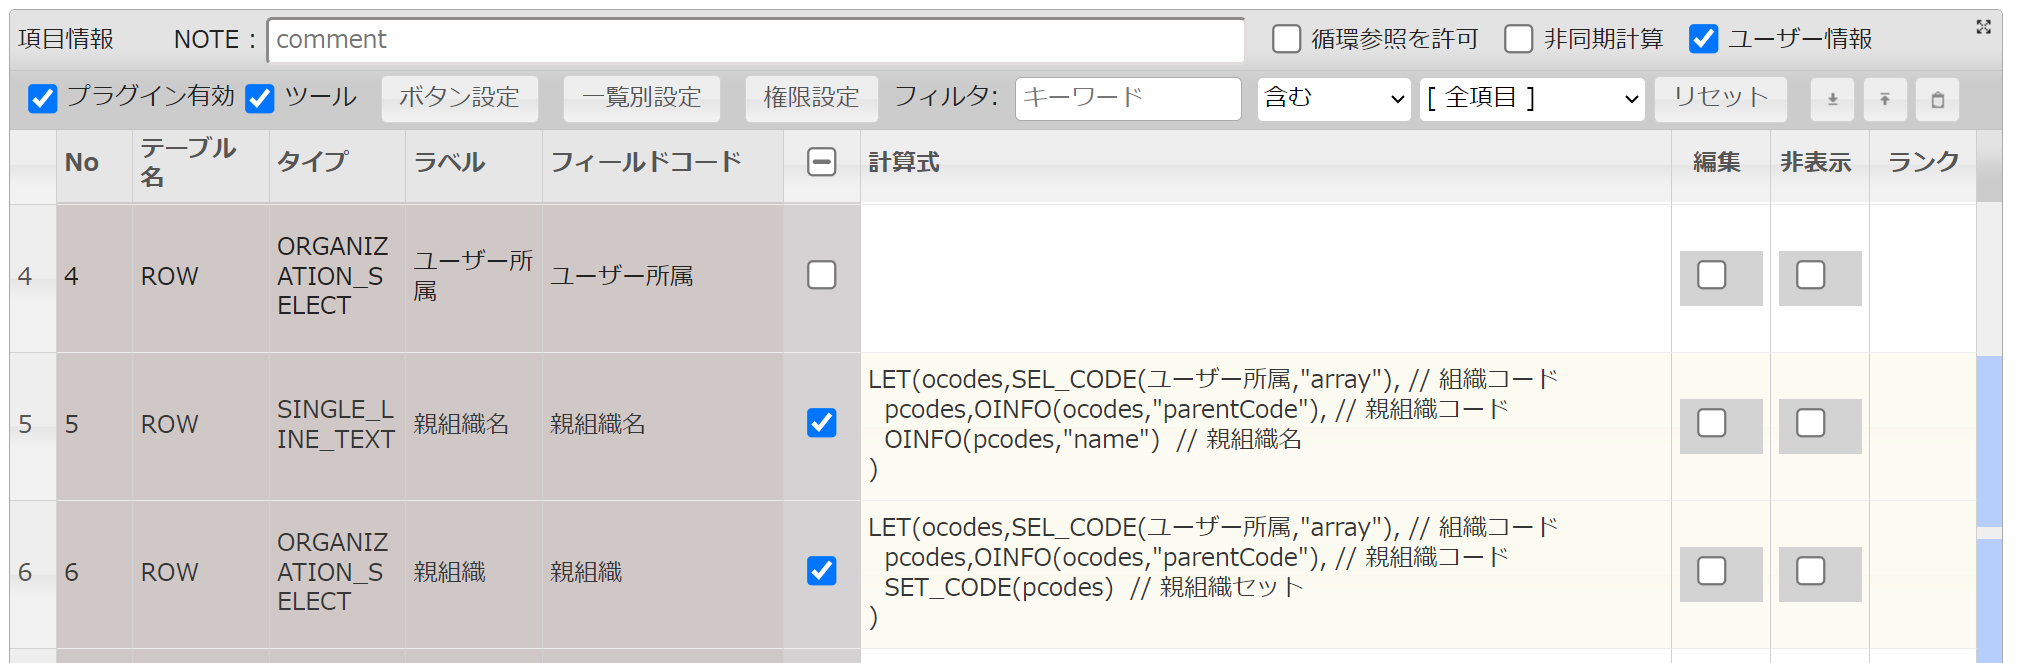Enable 循環参照を許可 checkbox
Screen dimensions: 2018x663
1286,39
